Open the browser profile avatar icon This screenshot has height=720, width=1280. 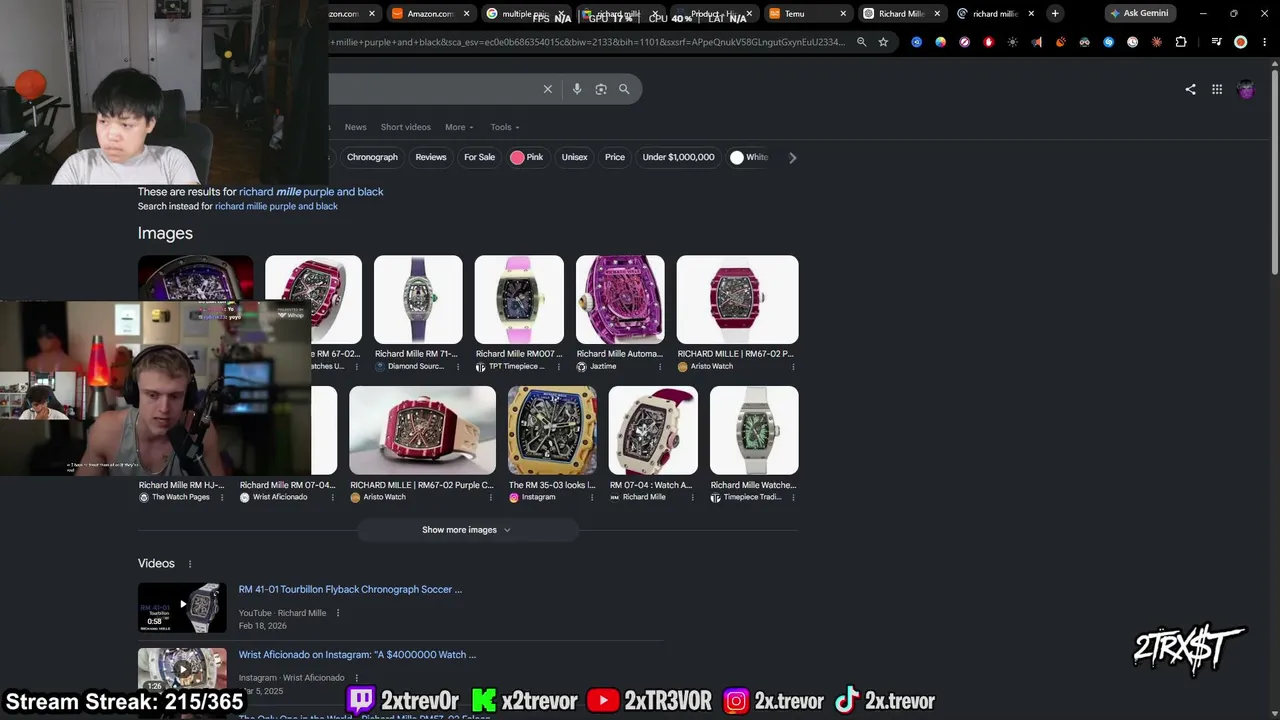point(1241,42)
